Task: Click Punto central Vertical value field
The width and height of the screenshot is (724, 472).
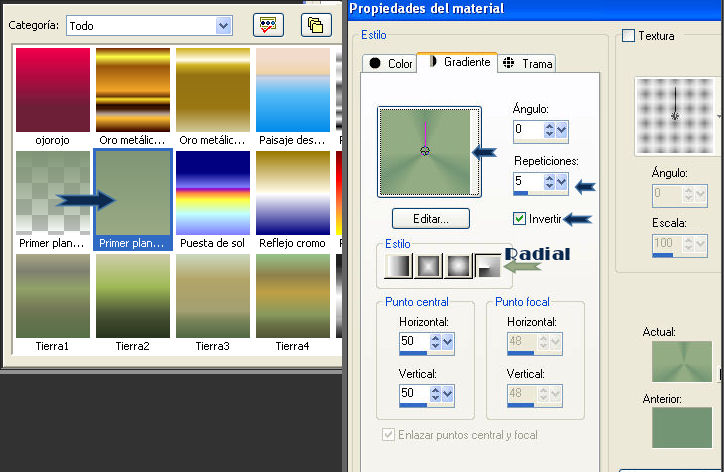Action: click(415, 394)
